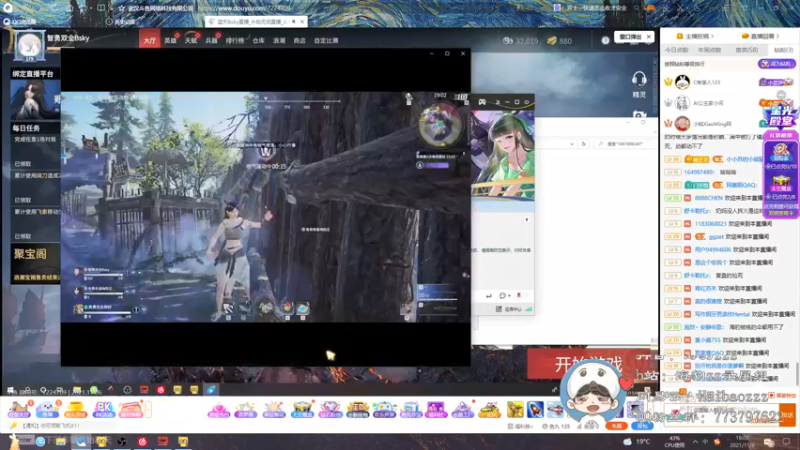The image size is (800, 450).
Task: Click the player avatar 智勇双全Bsky
Action: pos(29,46)
